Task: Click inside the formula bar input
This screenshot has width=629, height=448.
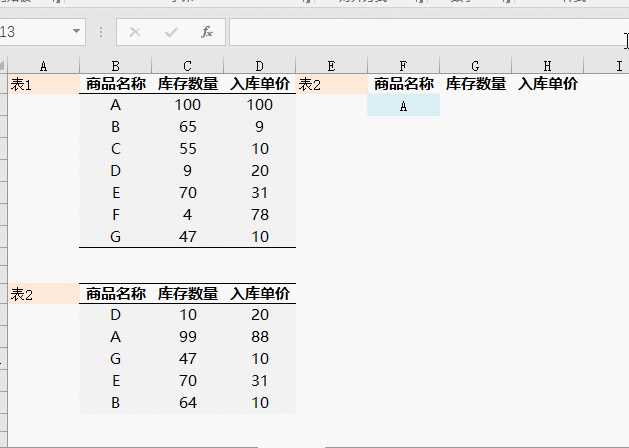Action: [420, 32]
